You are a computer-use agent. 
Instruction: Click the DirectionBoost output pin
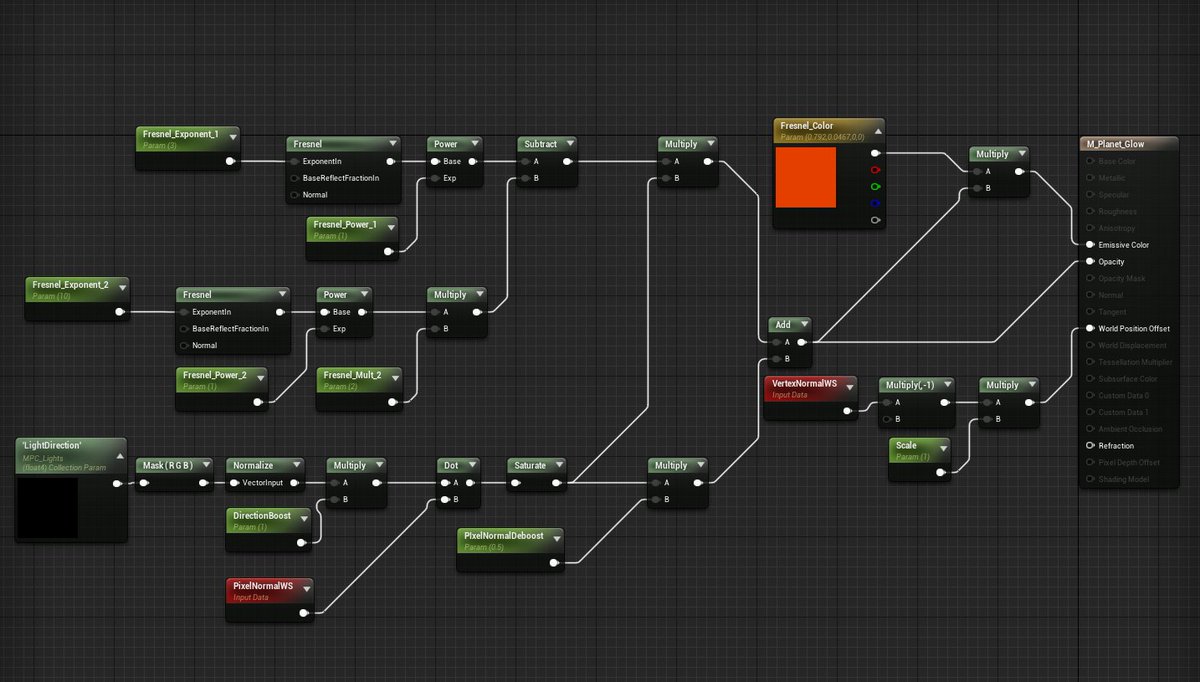coord(304,541)
